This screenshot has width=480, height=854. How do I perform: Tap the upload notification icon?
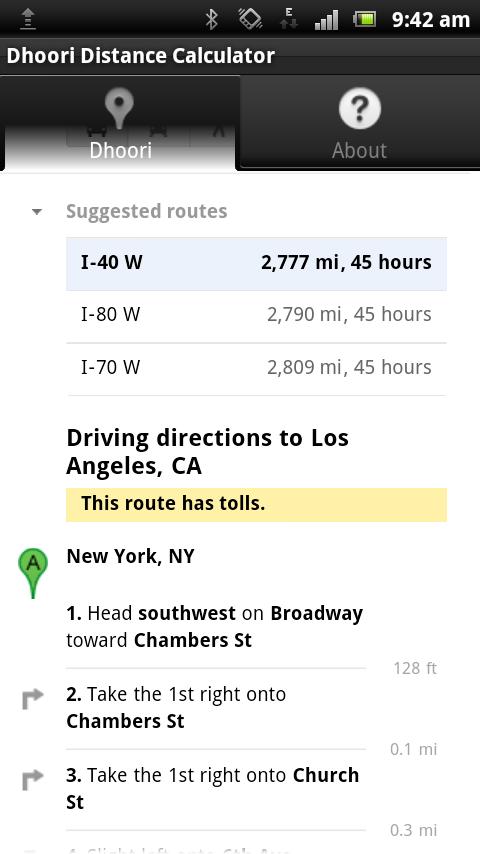point(27,20)
